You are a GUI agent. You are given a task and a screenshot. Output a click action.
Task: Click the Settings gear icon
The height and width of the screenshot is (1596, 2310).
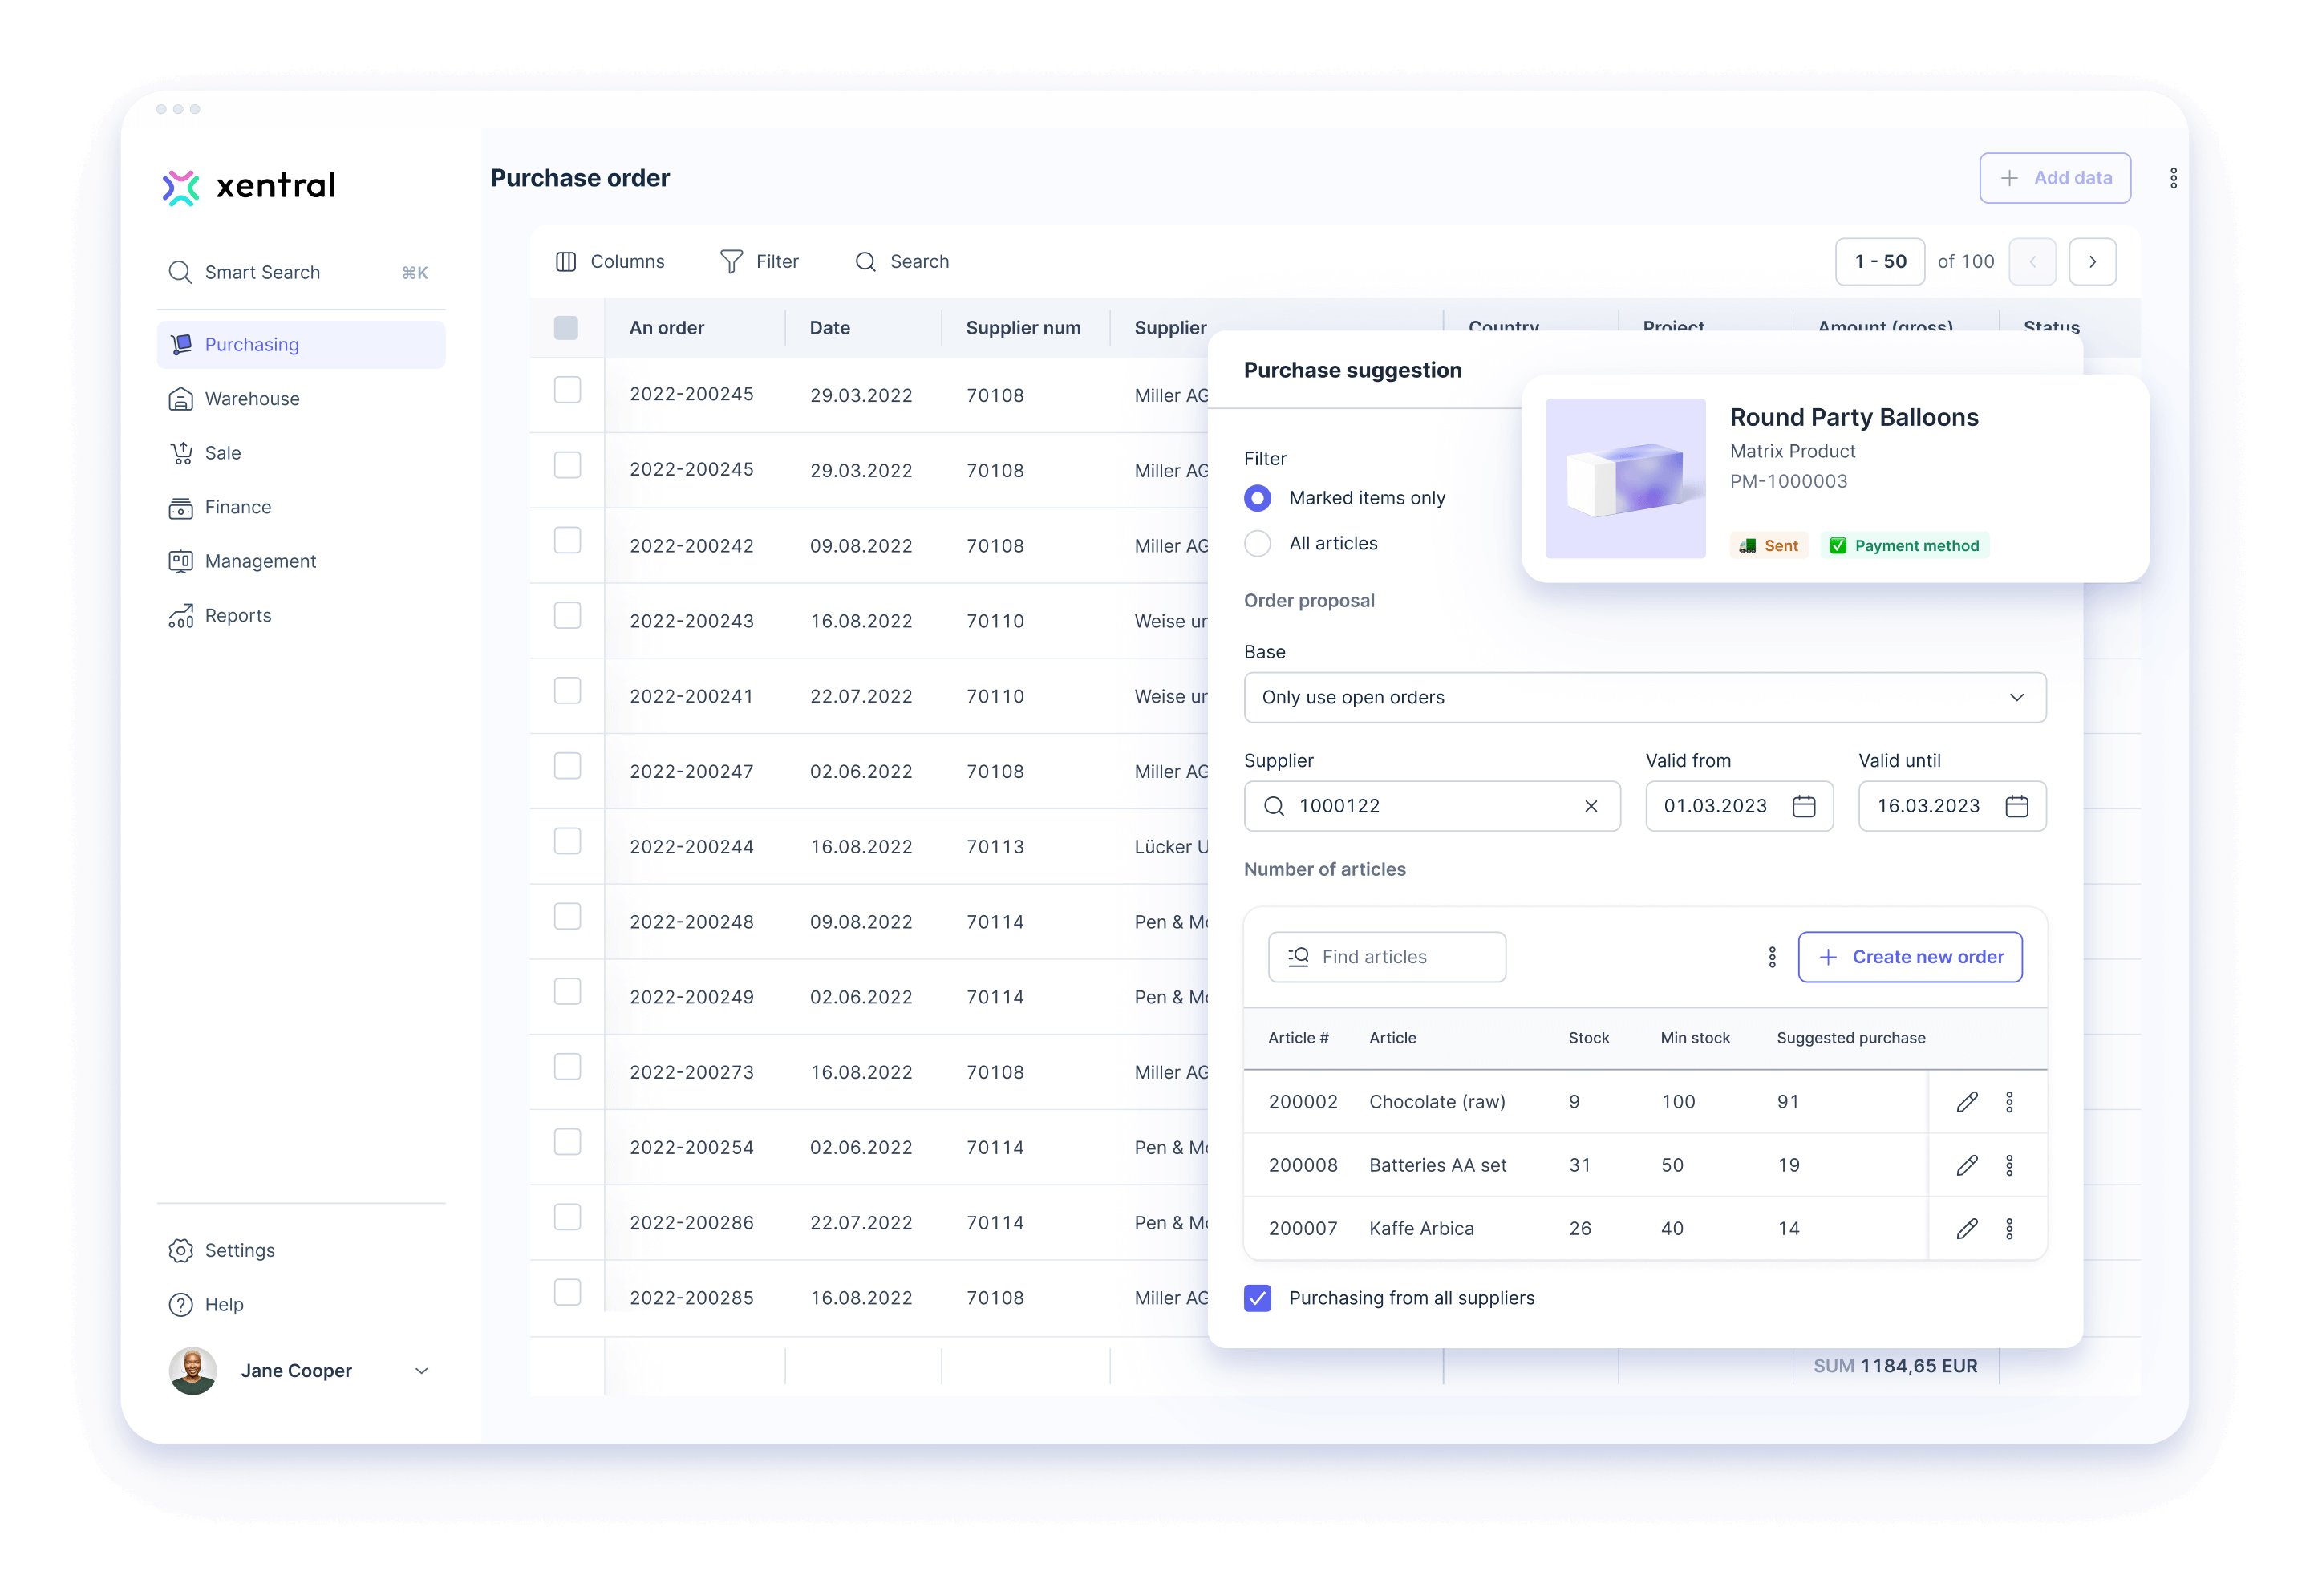(x=180, y=1250)
